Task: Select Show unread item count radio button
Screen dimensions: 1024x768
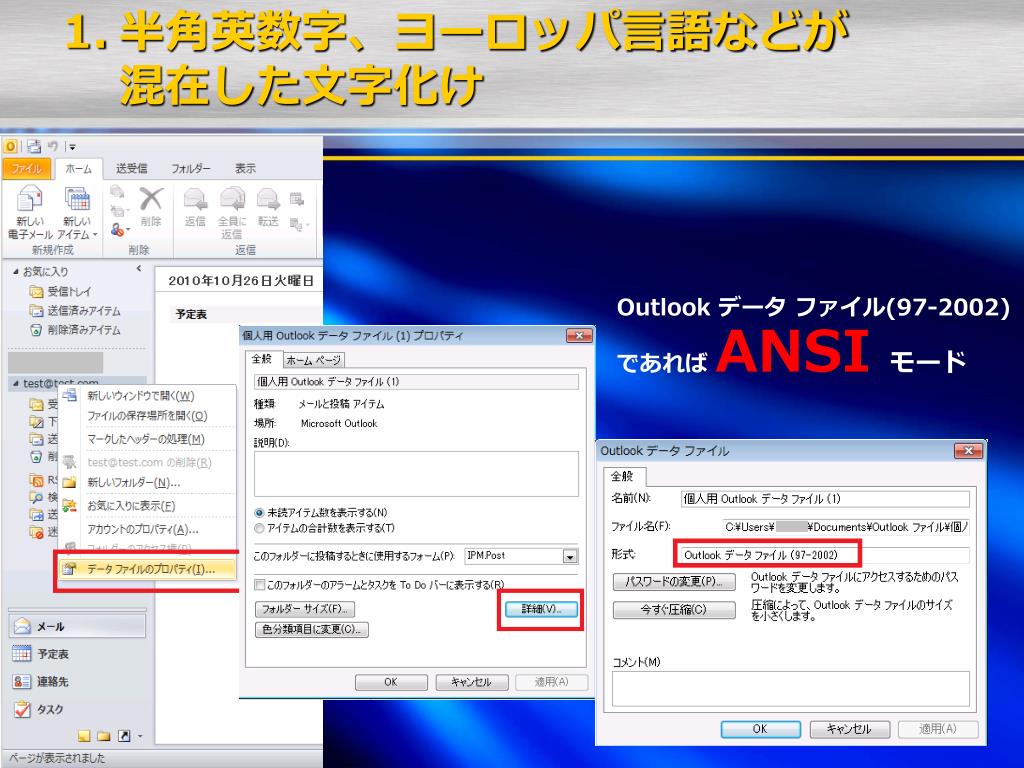Action: 259,513
